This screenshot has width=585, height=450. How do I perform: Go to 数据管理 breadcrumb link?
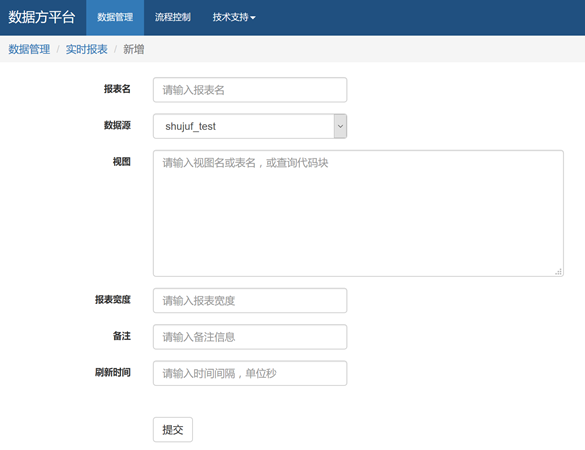pyautogui.click(x=29, y=49)
